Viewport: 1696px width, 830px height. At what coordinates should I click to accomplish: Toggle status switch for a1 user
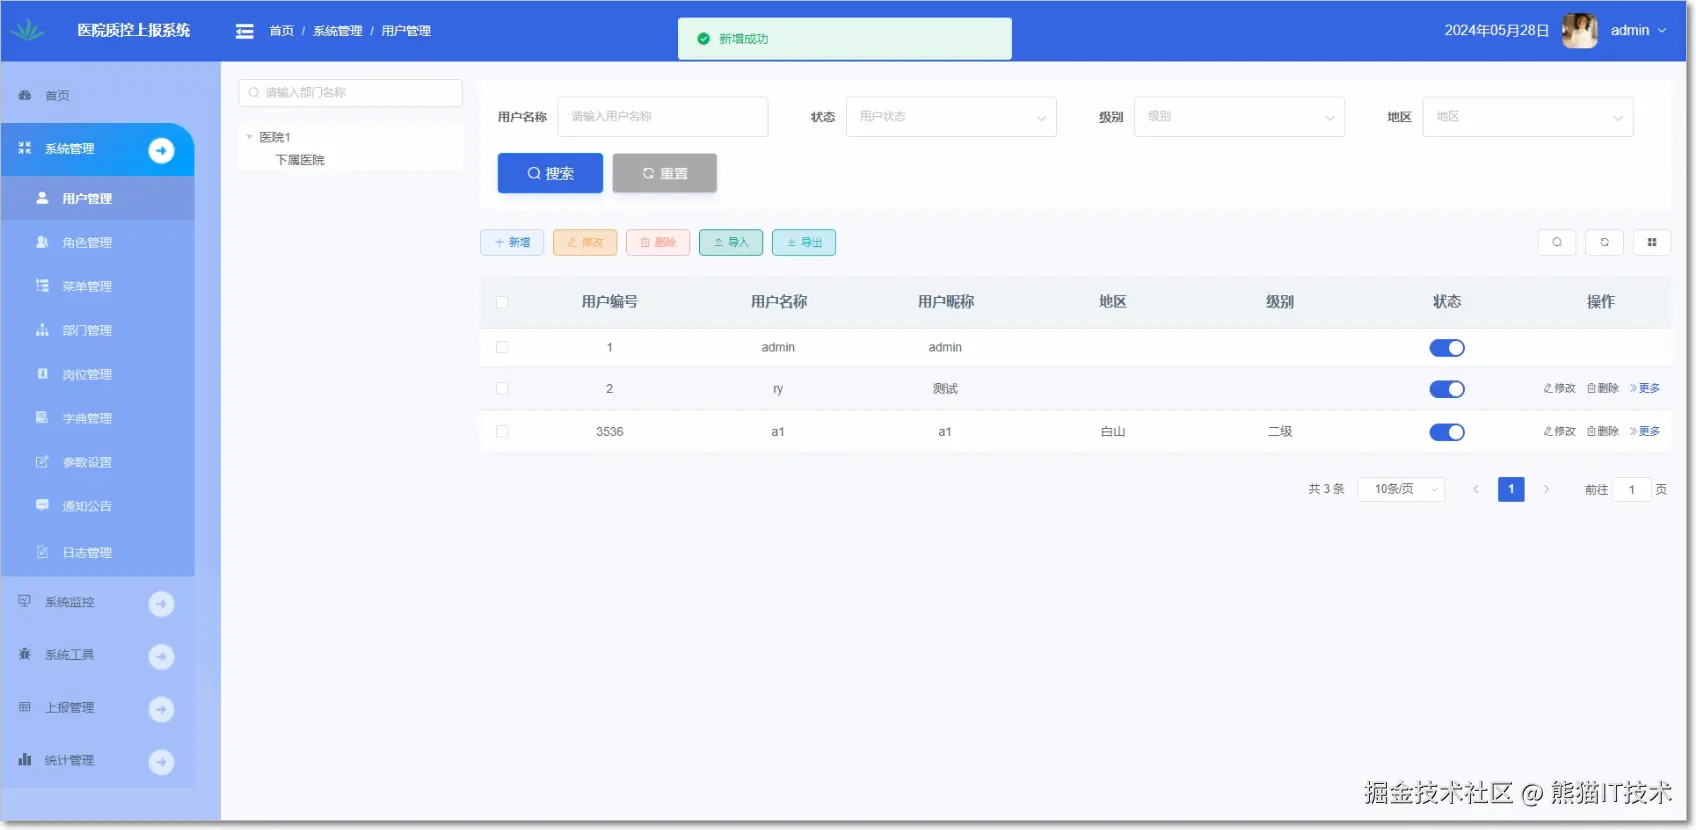1447,432
